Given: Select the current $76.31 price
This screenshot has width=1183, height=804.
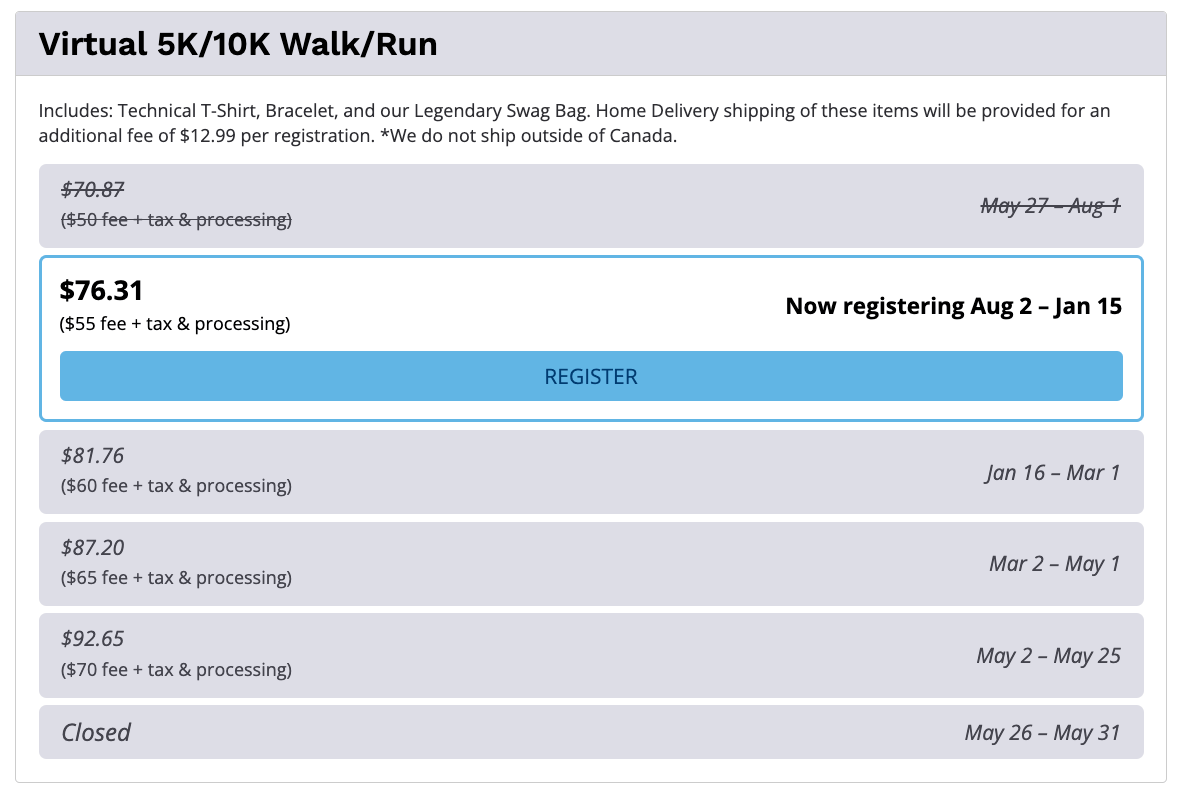Looking at the screenshot, I should (101, 290).
